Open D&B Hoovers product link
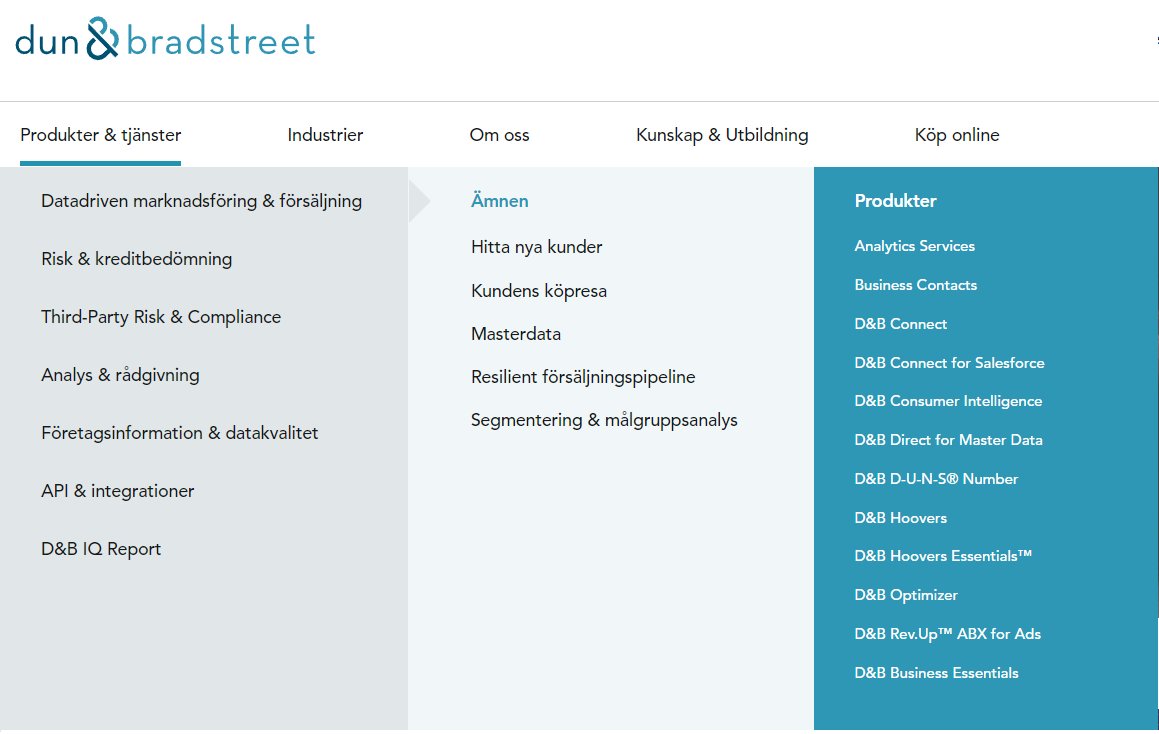 901,518
